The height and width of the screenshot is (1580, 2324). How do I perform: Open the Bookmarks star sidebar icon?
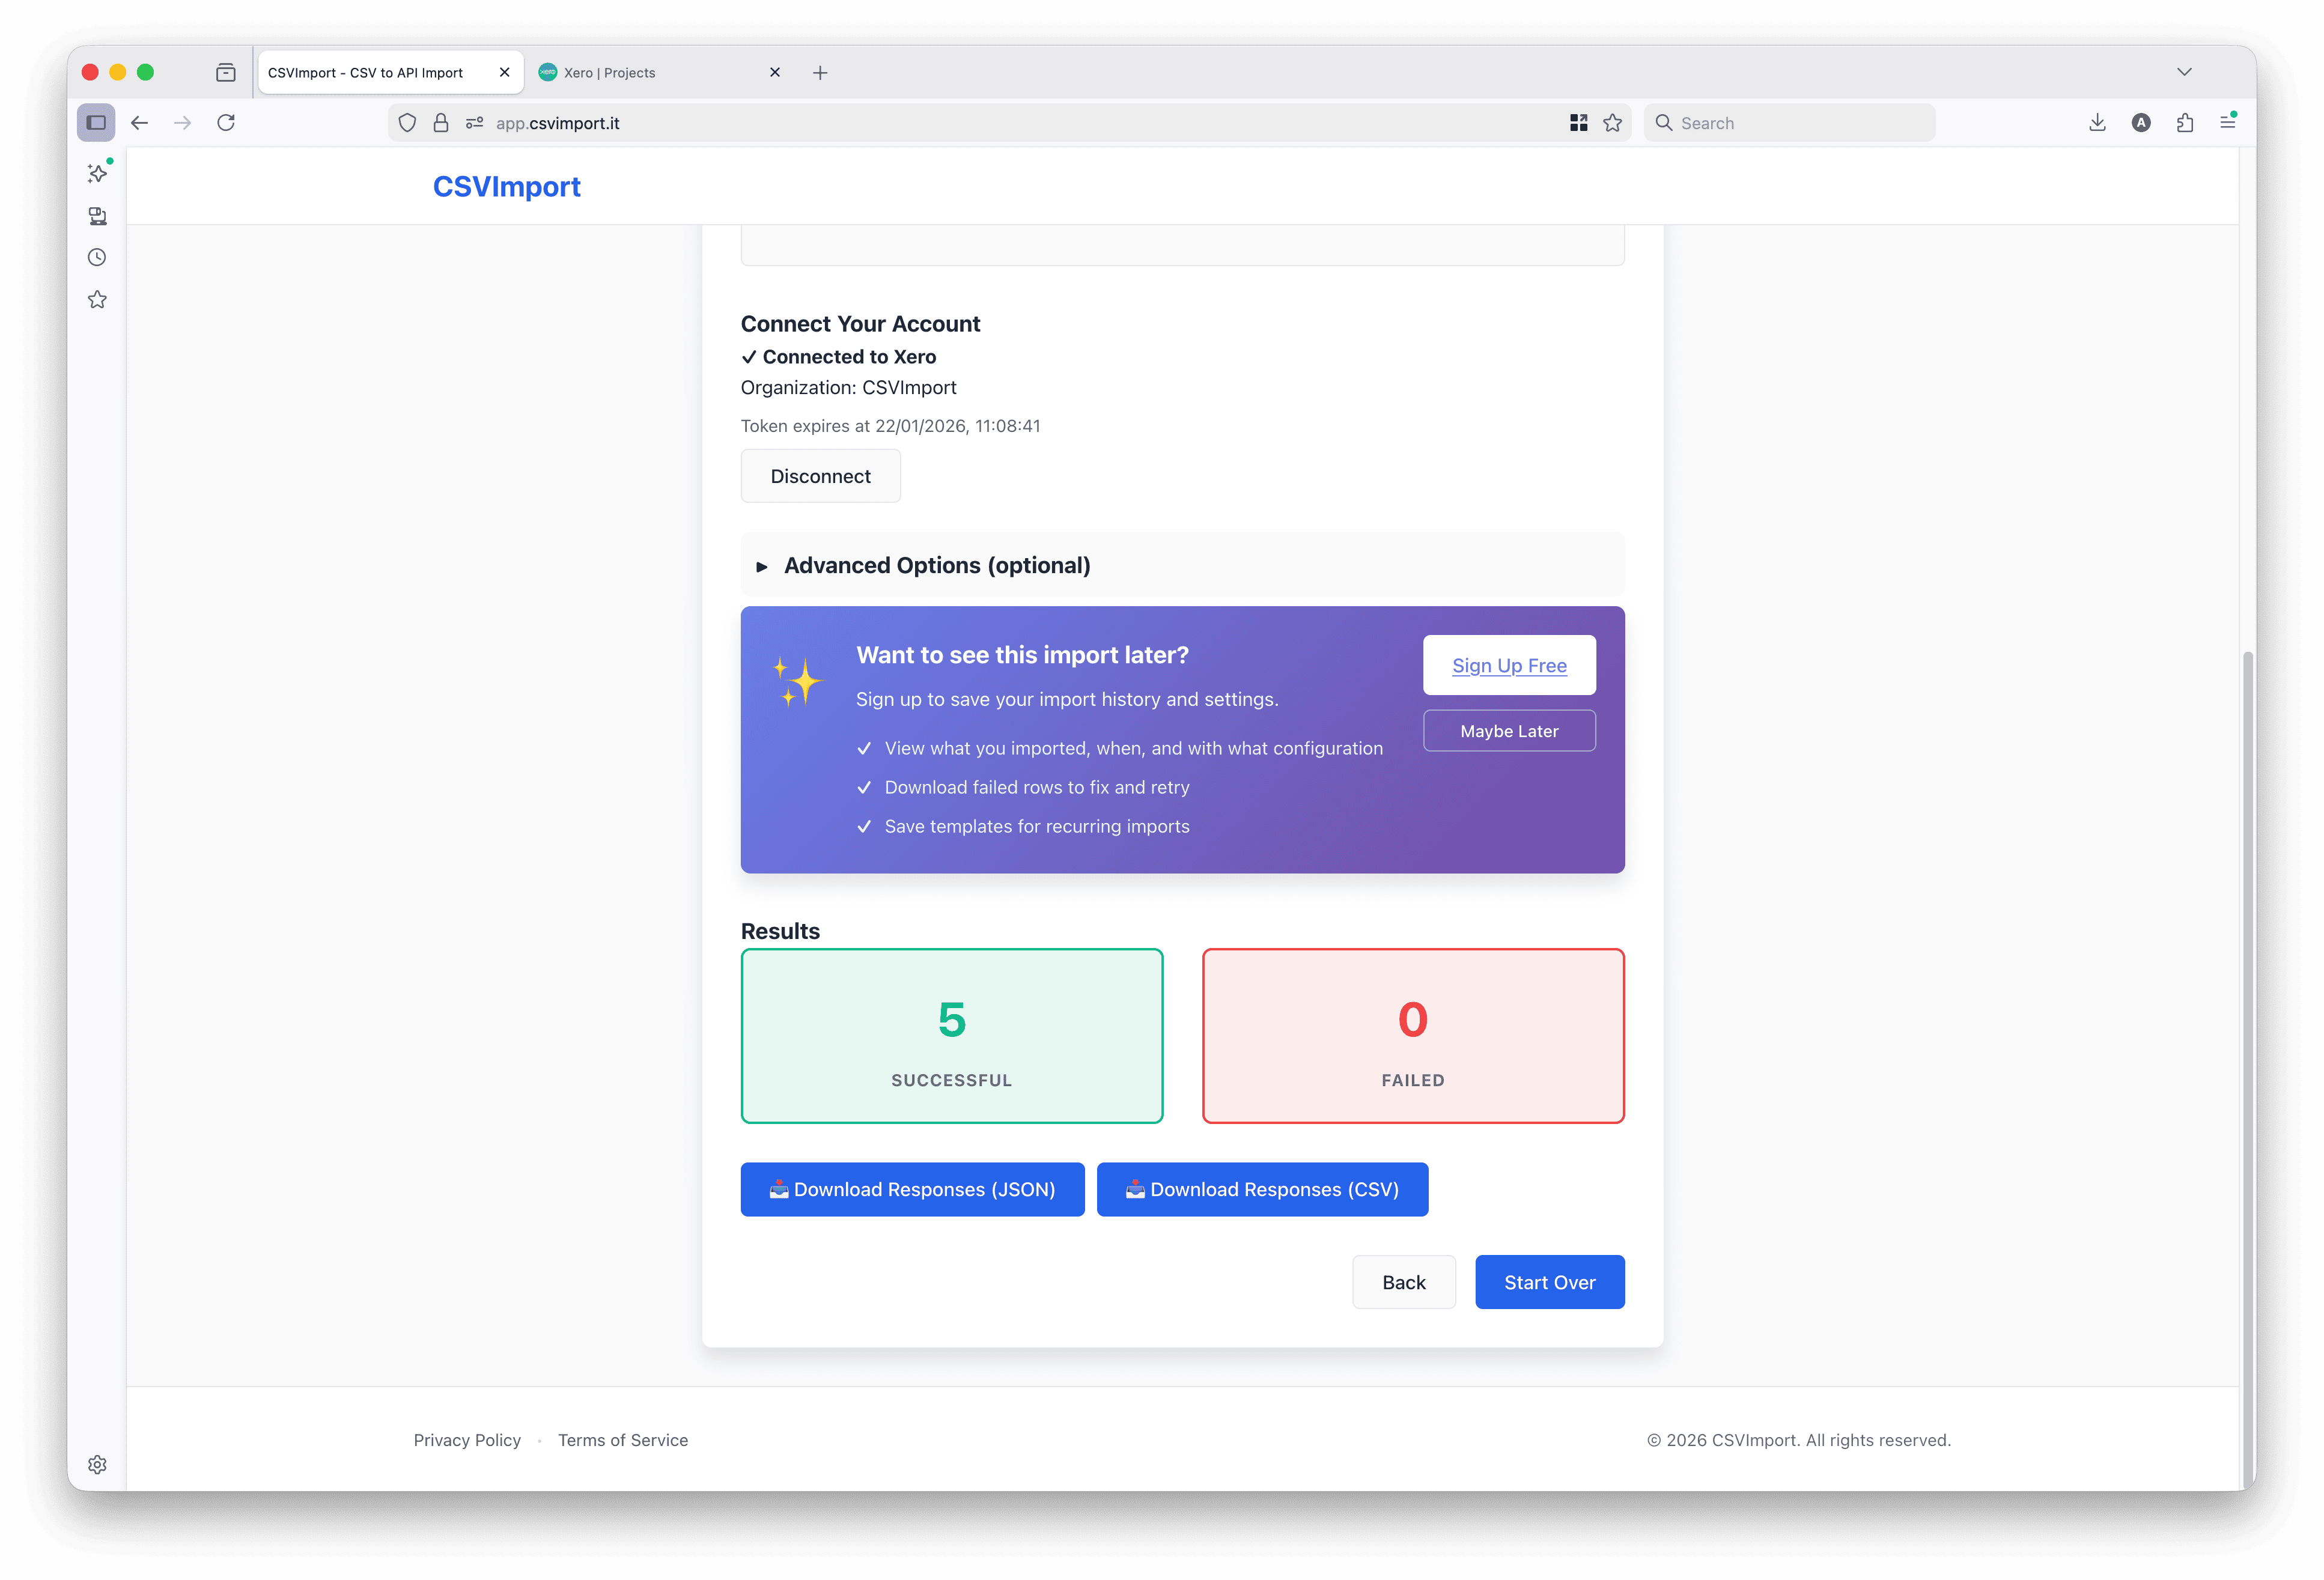(x=97, y=300)
